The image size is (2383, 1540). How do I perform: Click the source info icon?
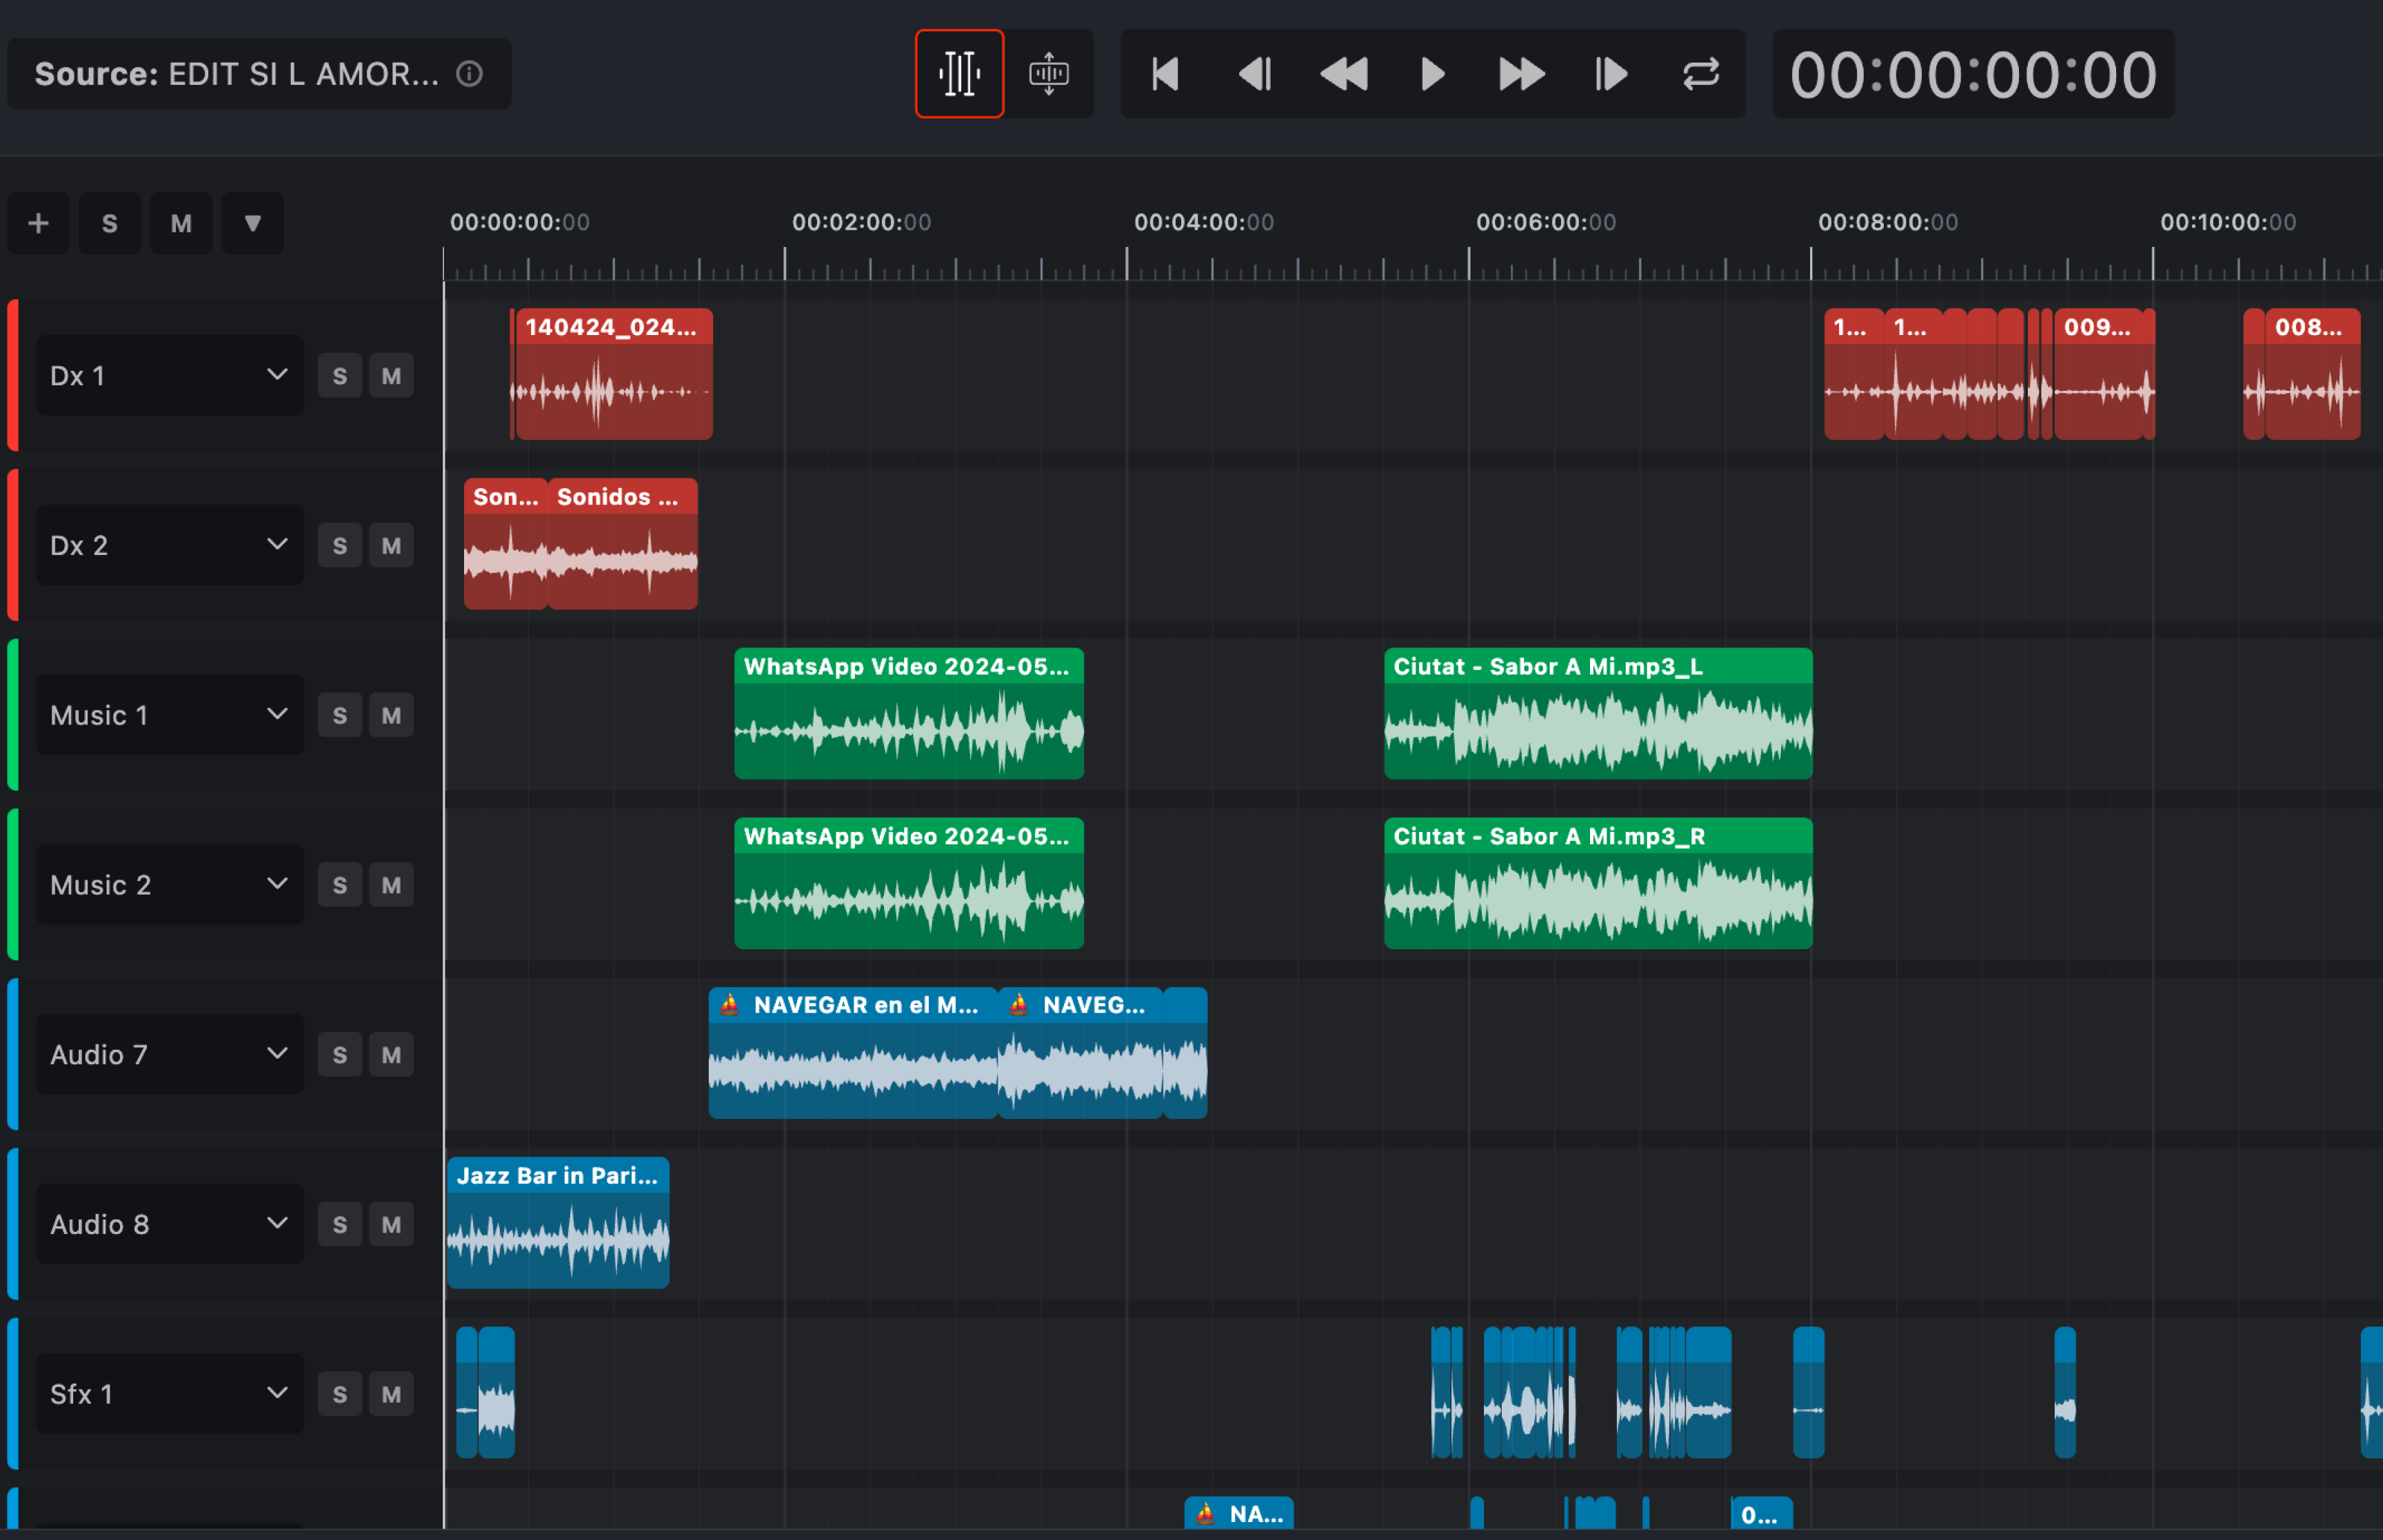tap(469, 74)
